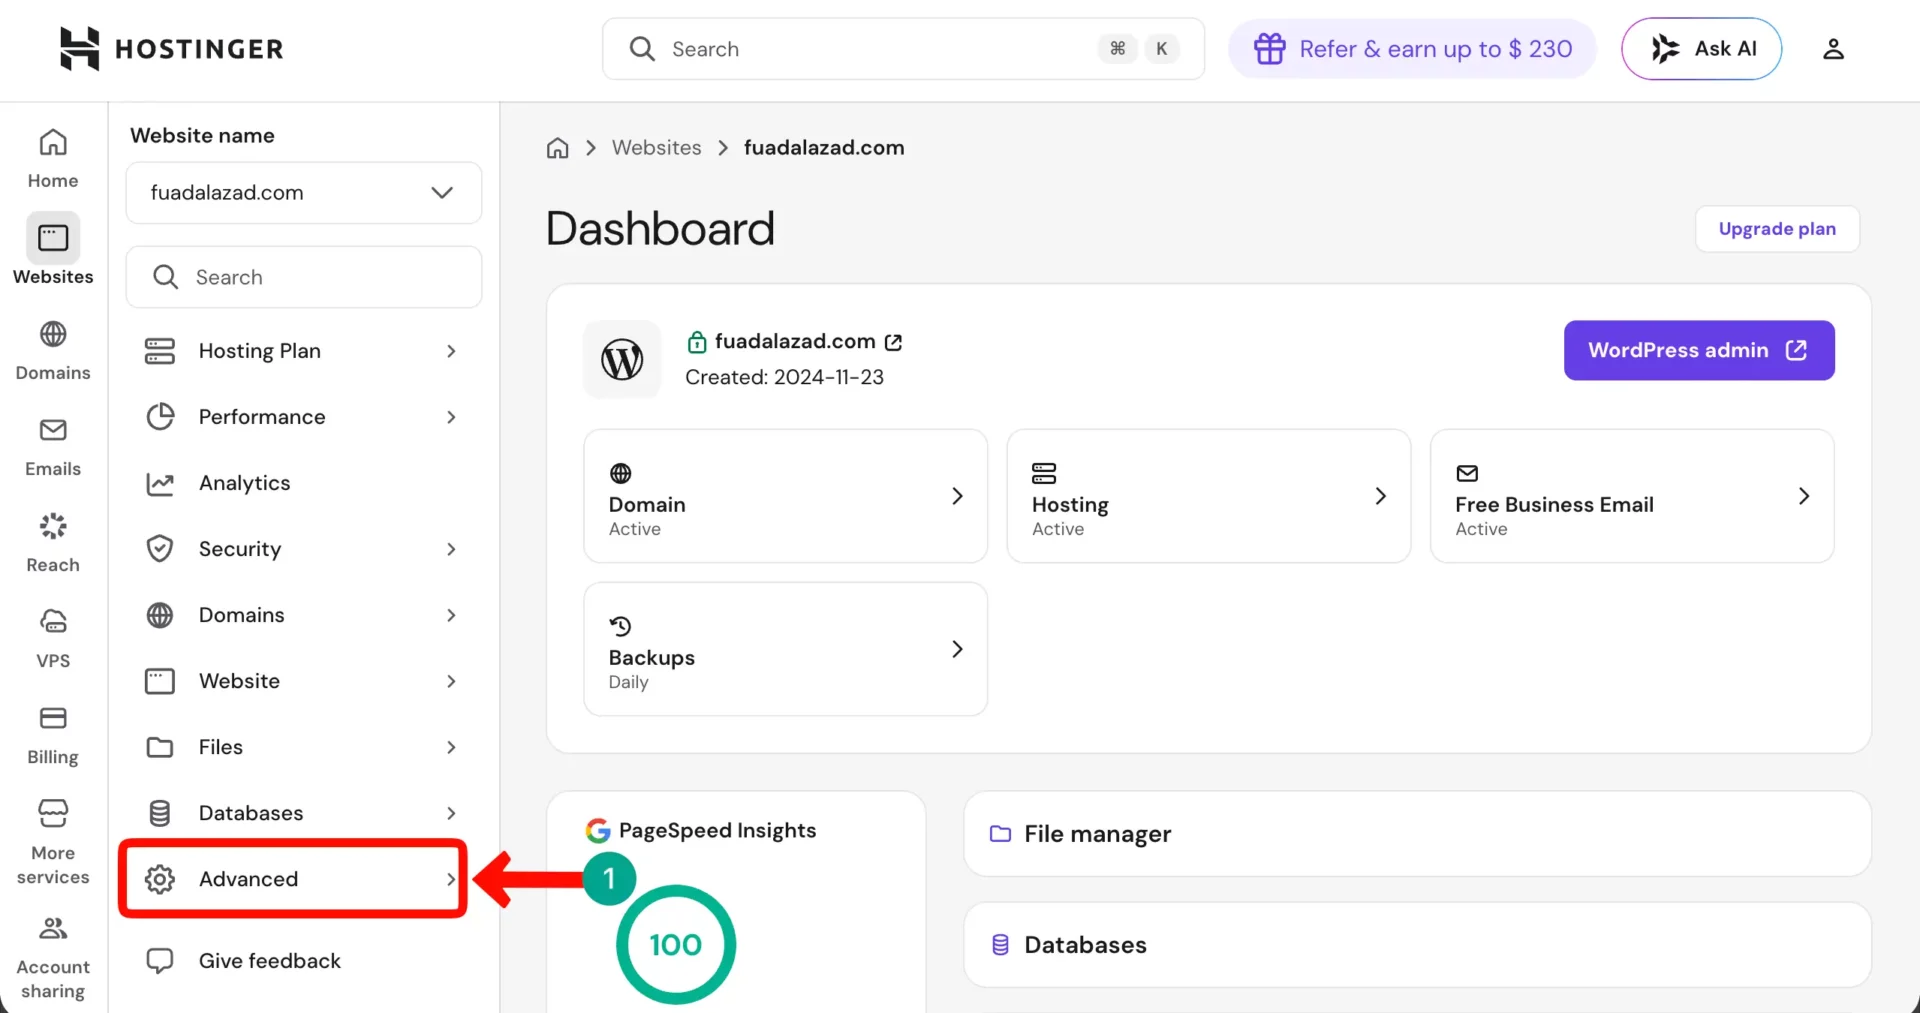Go to Home in left sidebar

tap(53, 158)
